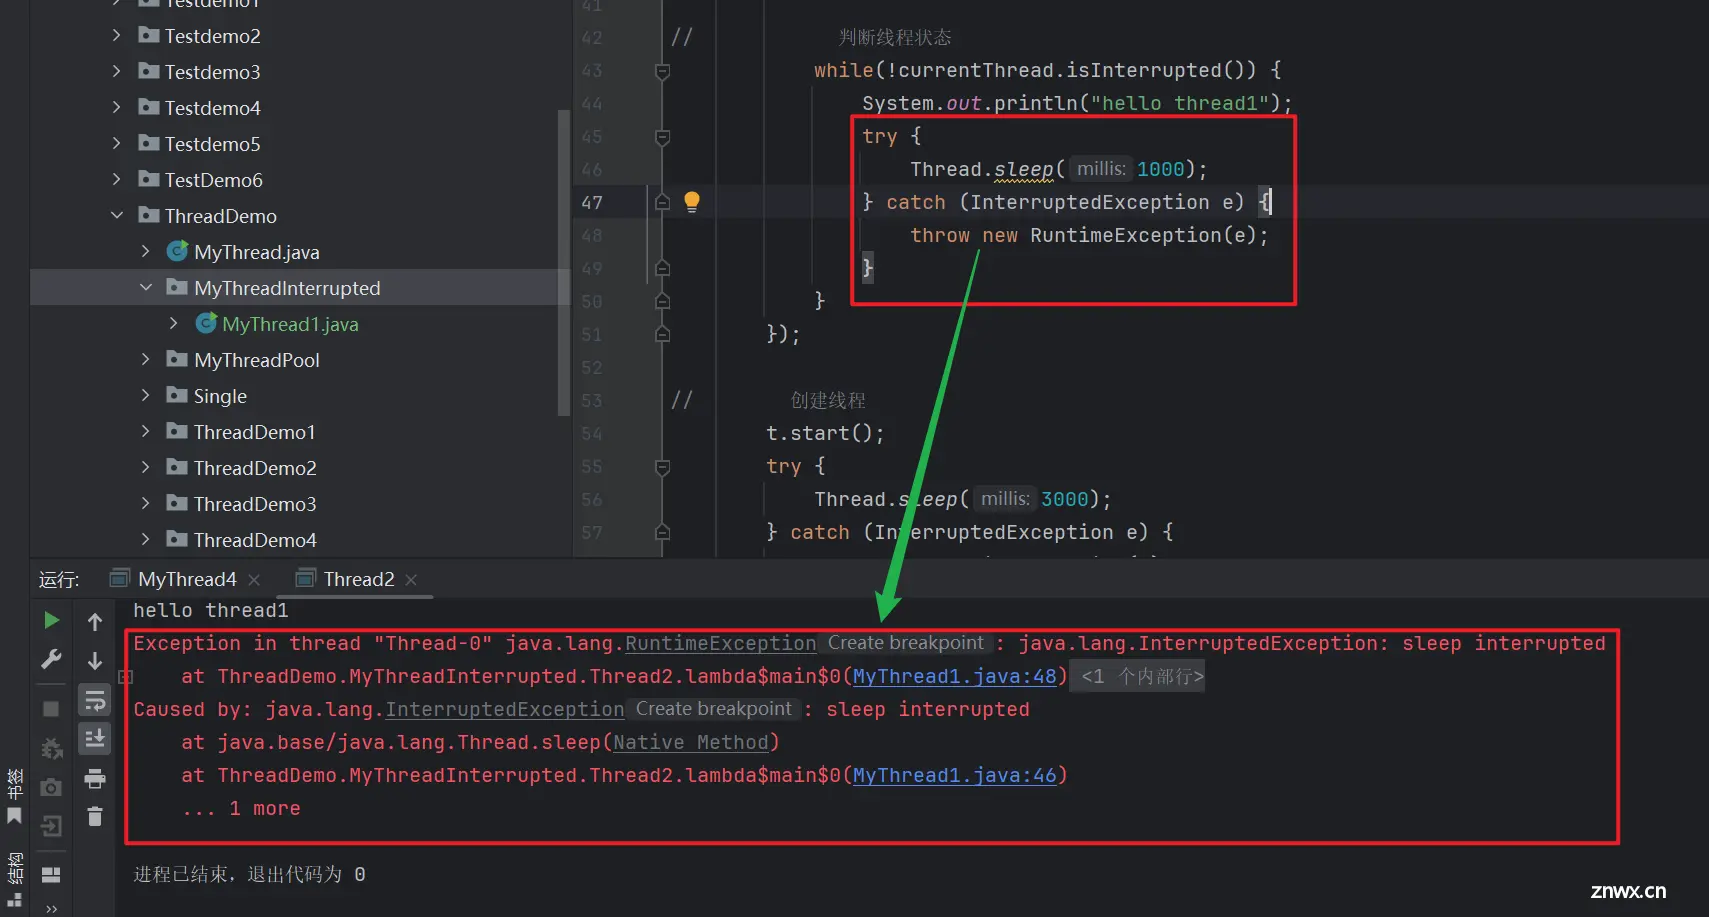Close the Thread2 run tab

pos(411,580)
